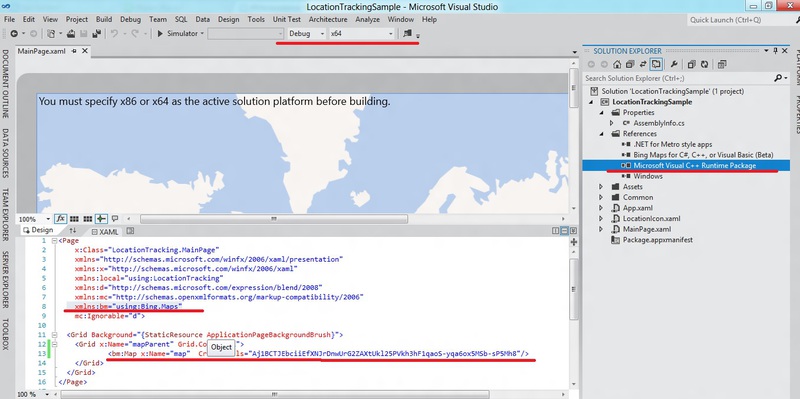This screenshot has width=800, height=399.
Task: Toggle snap to gridlines icon
Action: (x=88, y=219)
